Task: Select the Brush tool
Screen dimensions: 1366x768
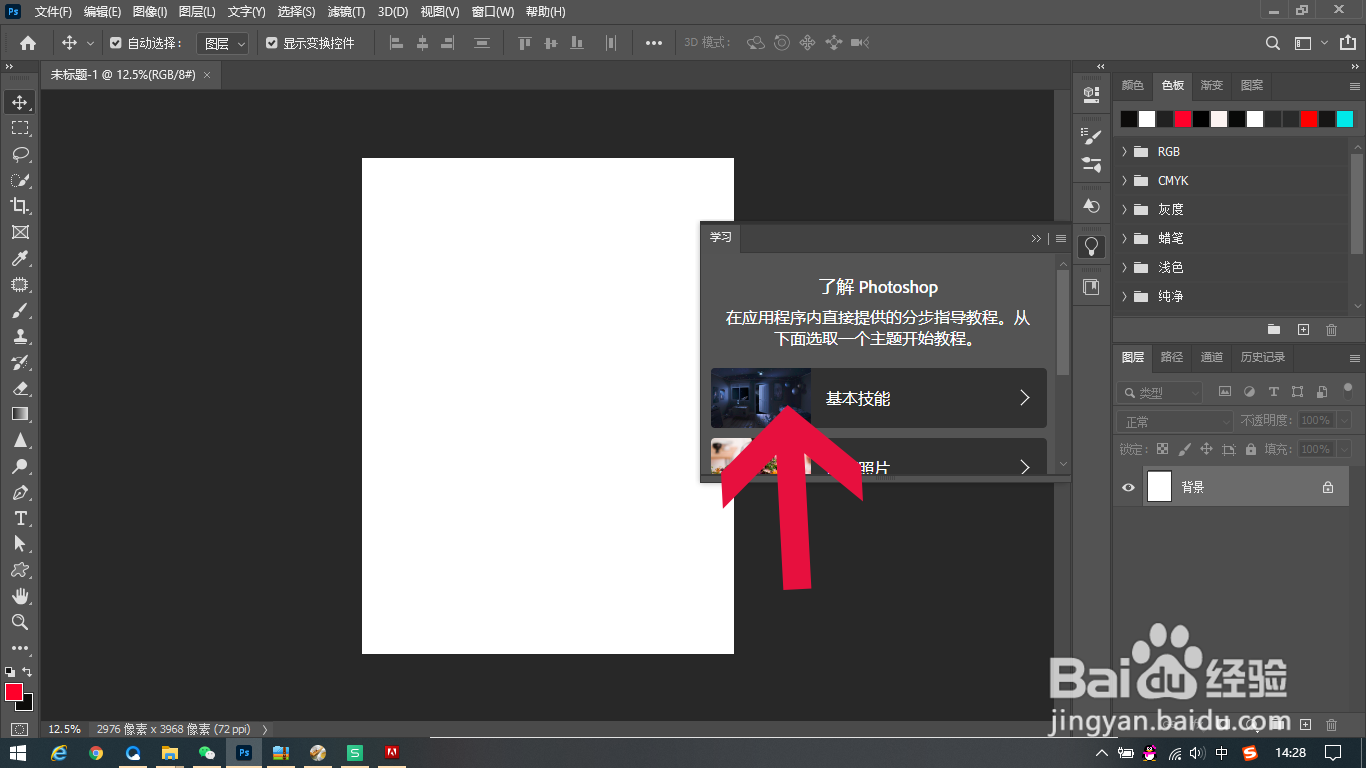Action: [x=19, y=310]
